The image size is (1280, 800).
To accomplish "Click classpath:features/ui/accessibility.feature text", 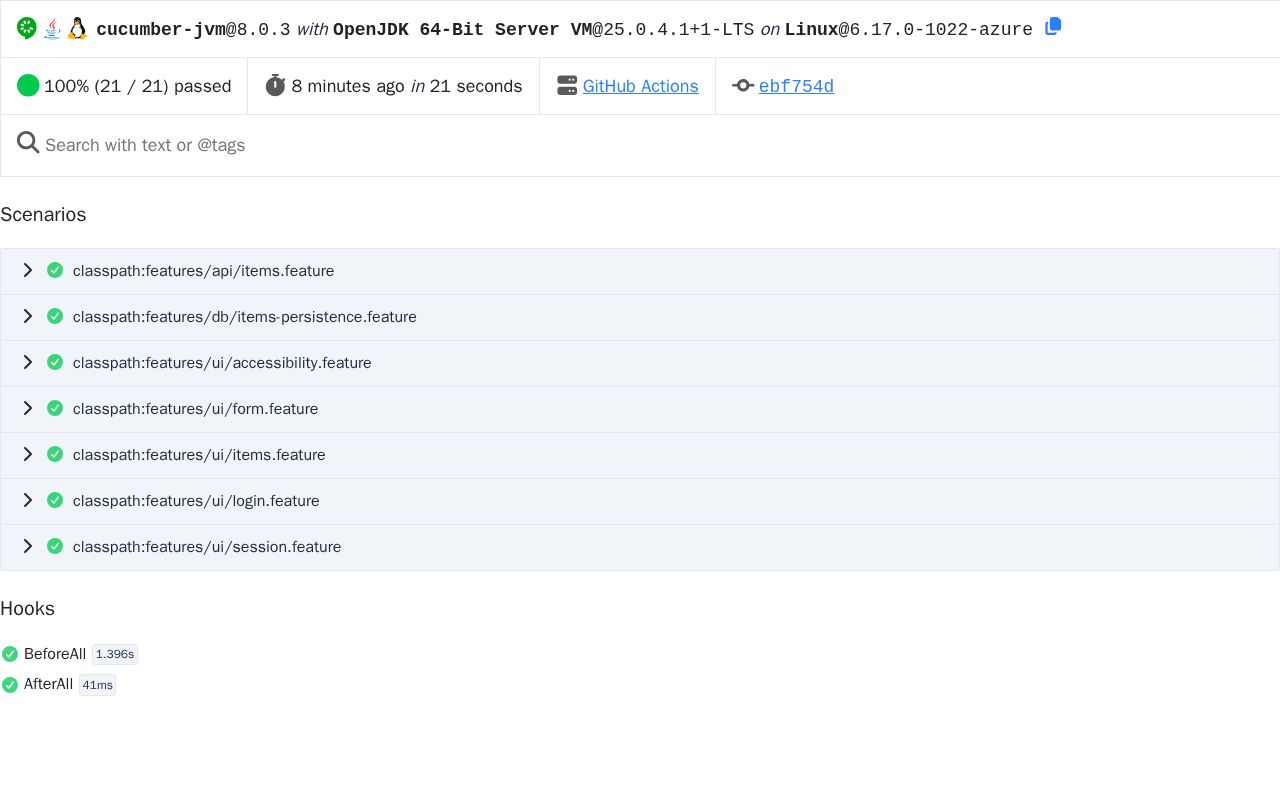I will [222, 363].
